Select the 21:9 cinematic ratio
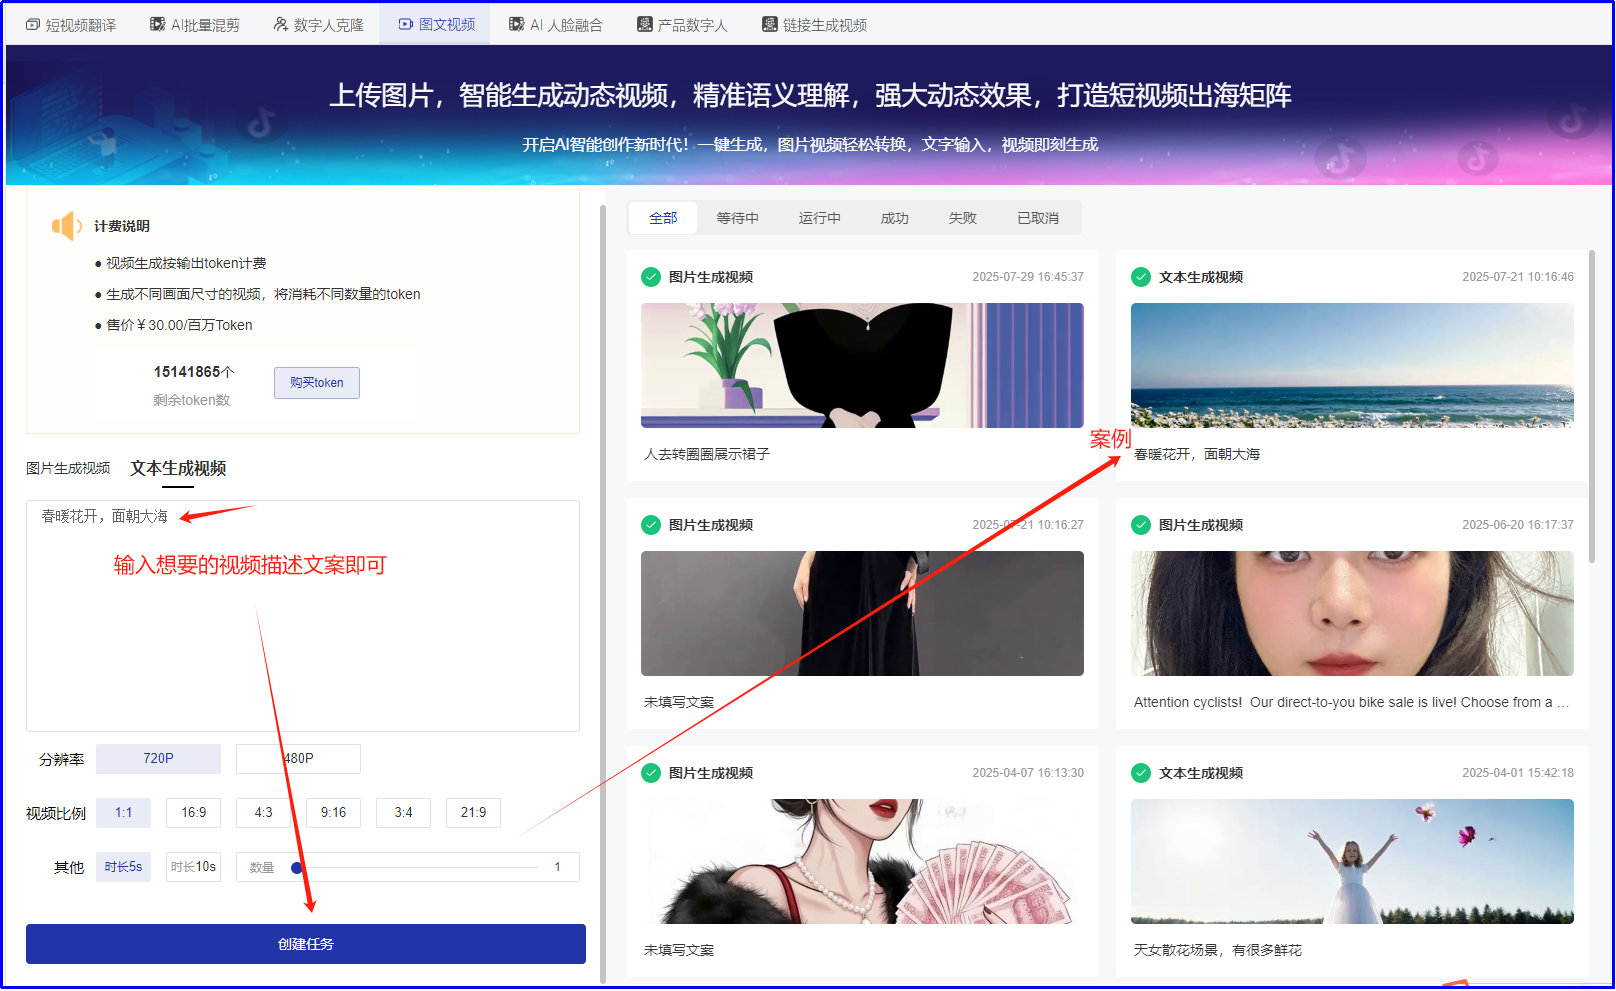Image resolution: width=1616 pixels, height=991 pixels. (472, 812)
